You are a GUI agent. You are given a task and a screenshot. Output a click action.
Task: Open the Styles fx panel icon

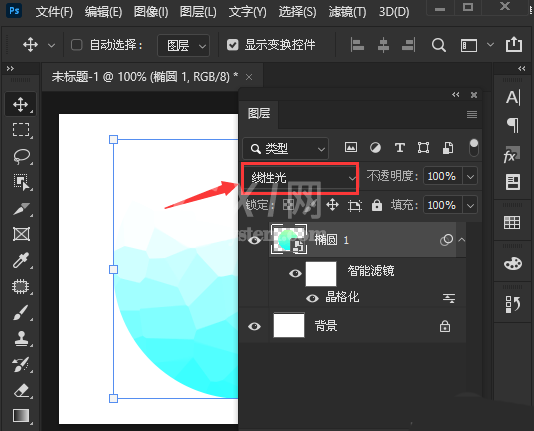click(x=512, y=155)
